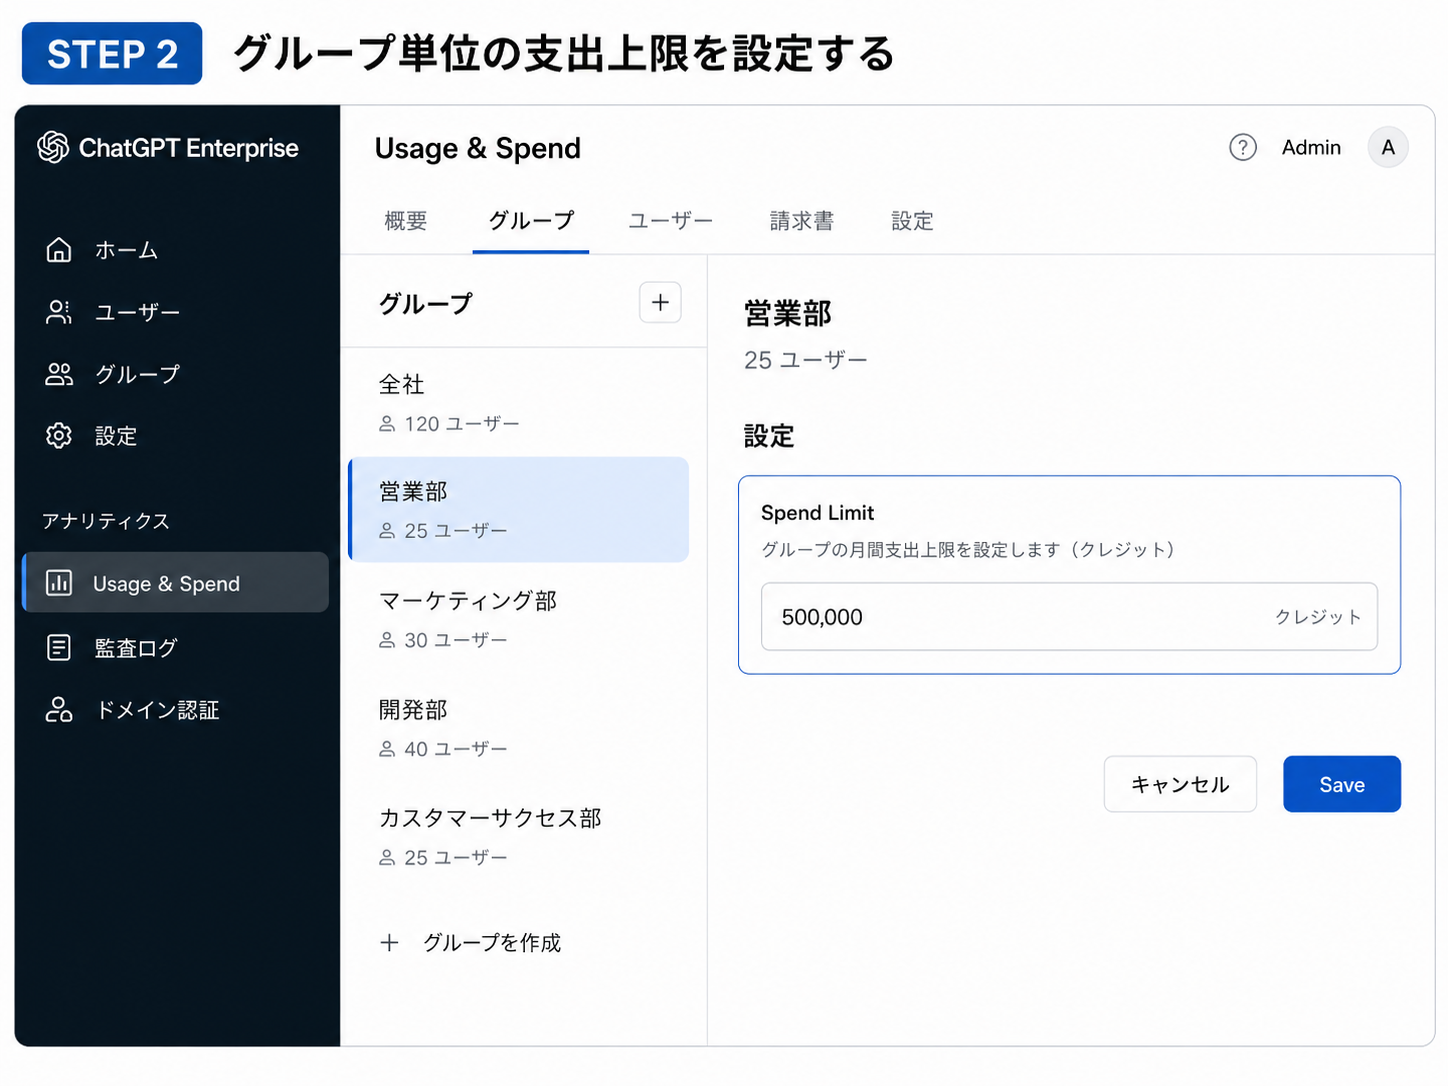Click the 監査ログ document icon
1448x1086 pixels.
click(x=59, y=648)
